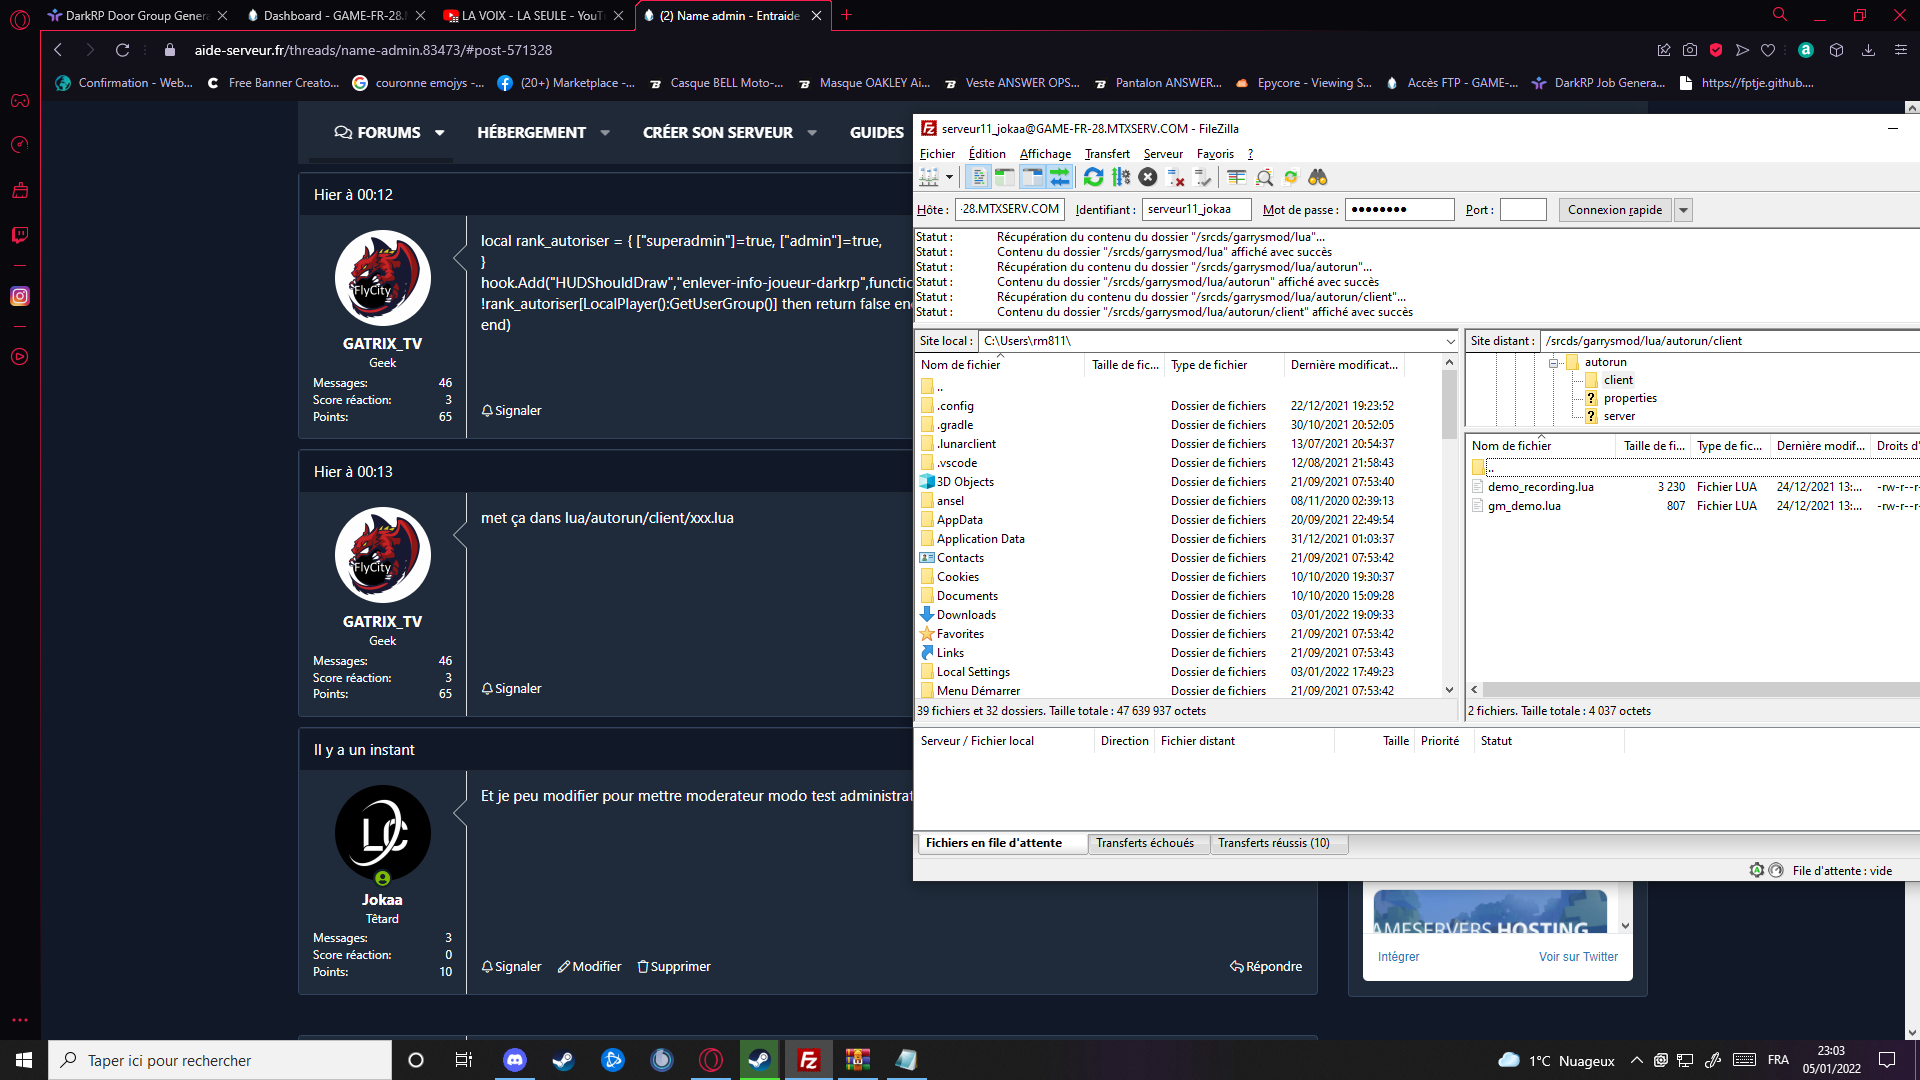This screenshot has width=1920, height=1080.
Task: Open browser downloads icon
Action: click(1868, 50)
